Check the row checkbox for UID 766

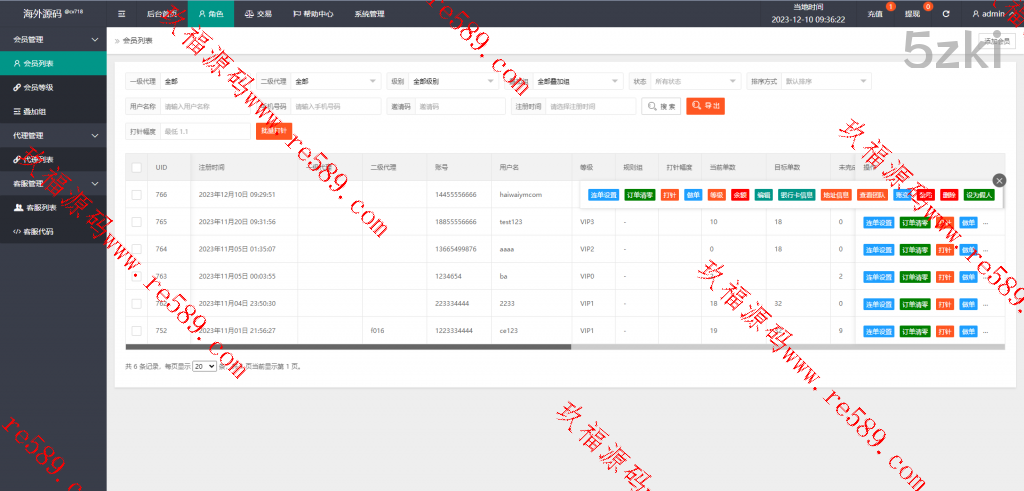(136, 194)
